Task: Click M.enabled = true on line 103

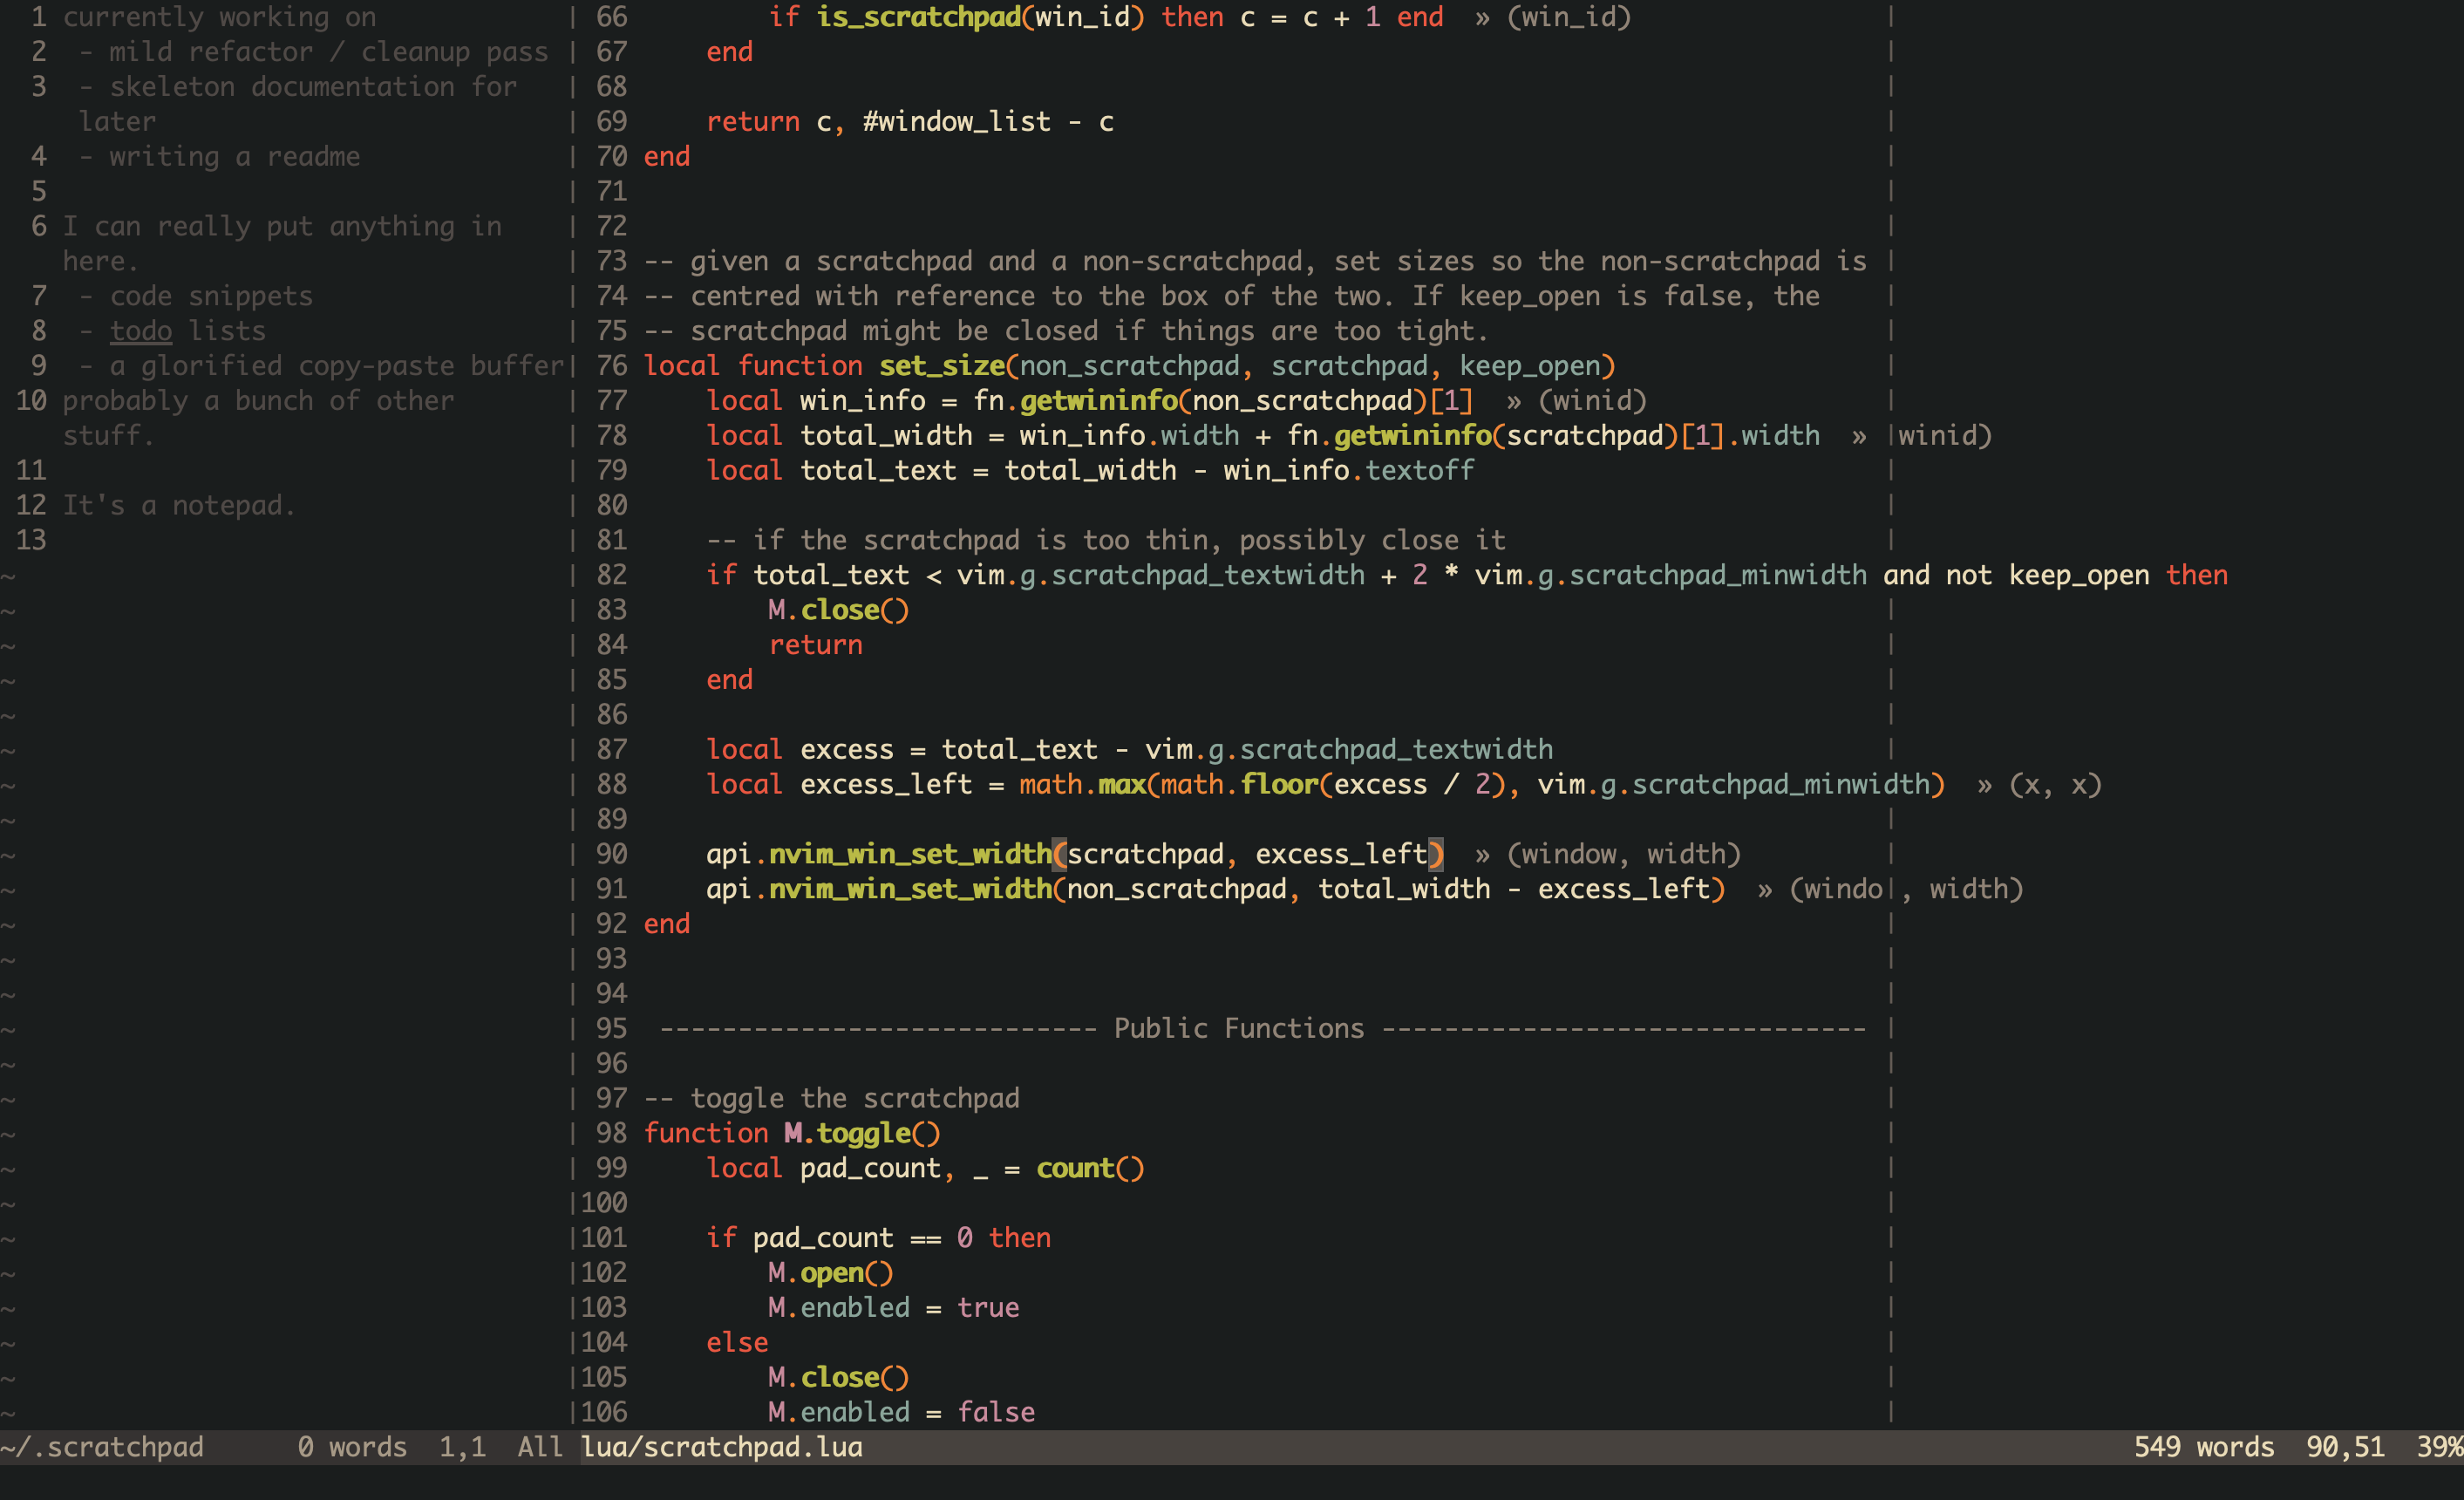Action: pyautogui.click(x=893, y=1307)
